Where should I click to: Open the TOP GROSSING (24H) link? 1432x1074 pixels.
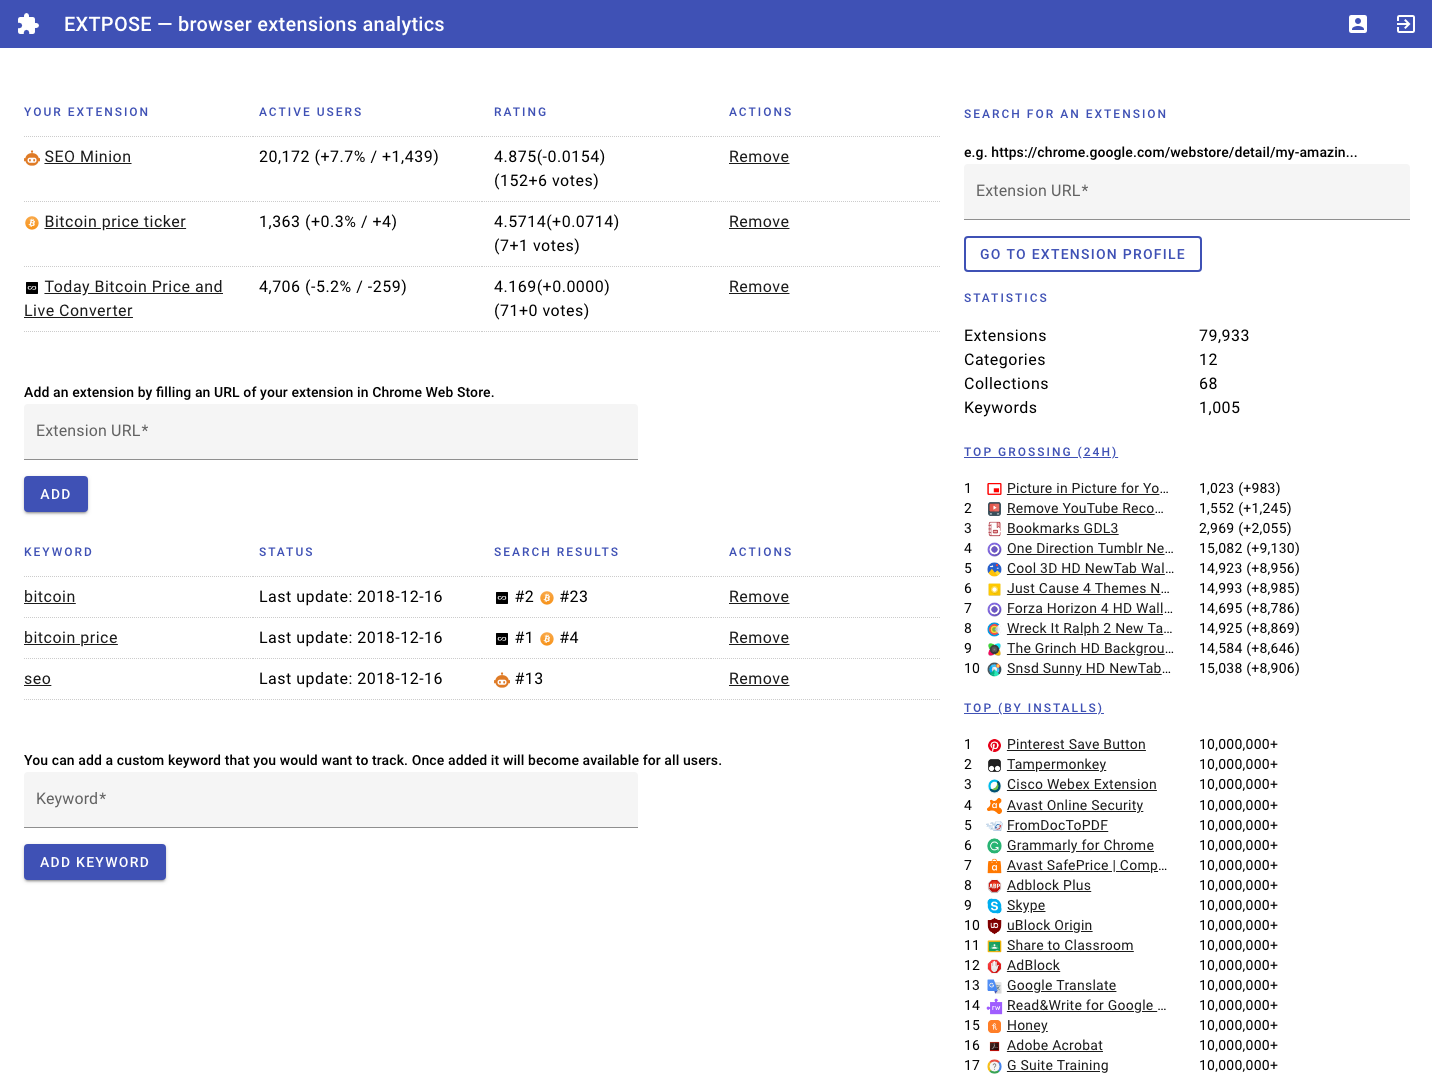(1041, 452)
